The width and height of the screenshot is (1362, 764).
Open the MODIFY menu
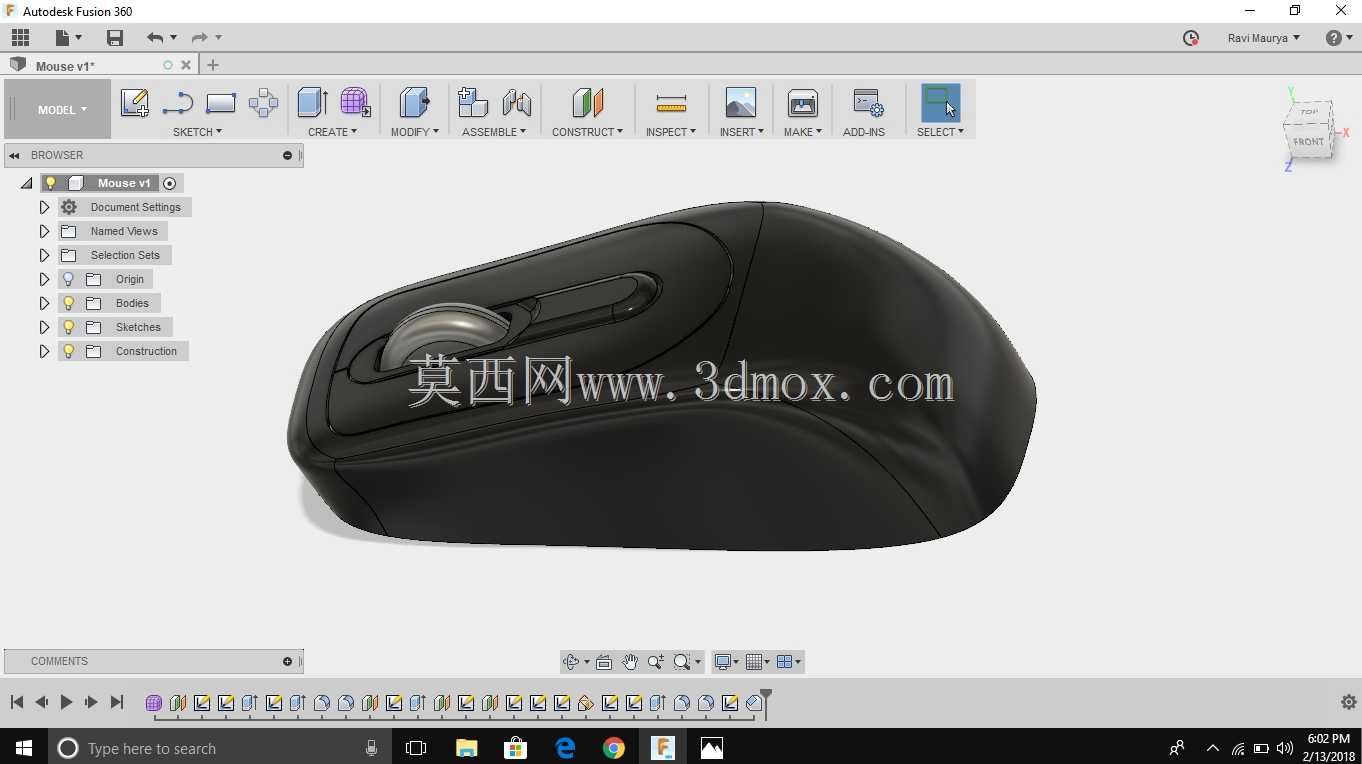tap(414, 132)
